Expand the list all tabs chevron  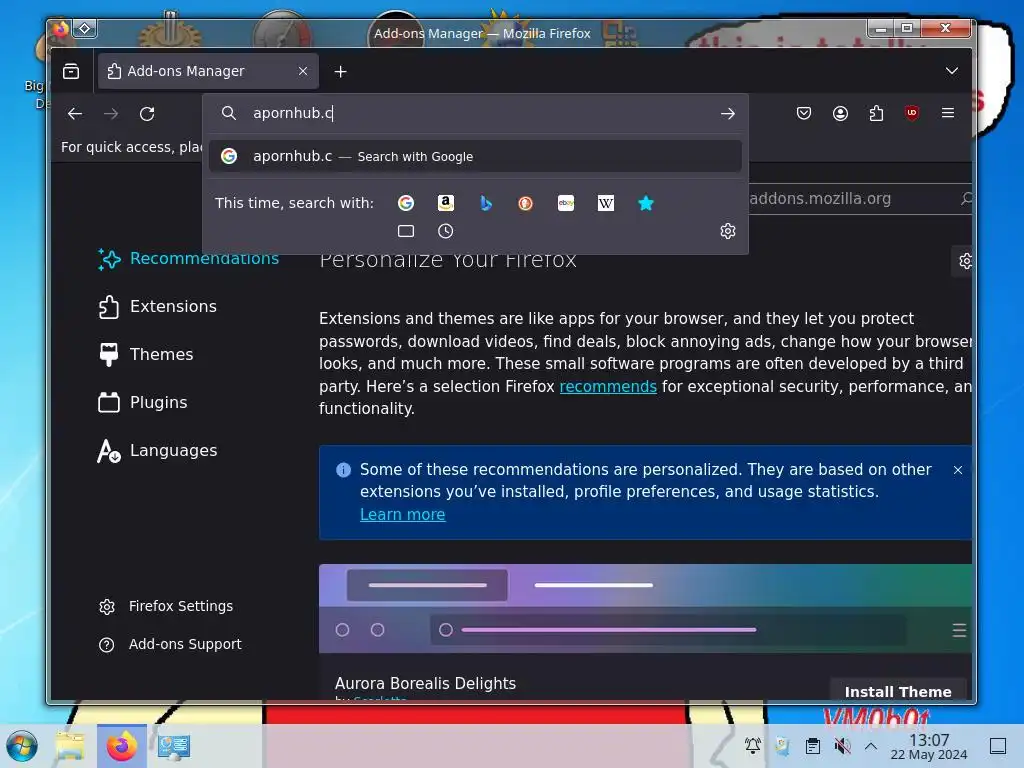(952, 71)
